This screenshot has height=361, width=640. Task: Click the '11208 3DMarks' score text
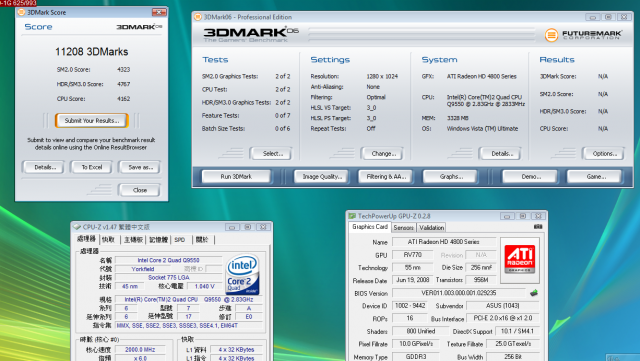coord(91,52)
